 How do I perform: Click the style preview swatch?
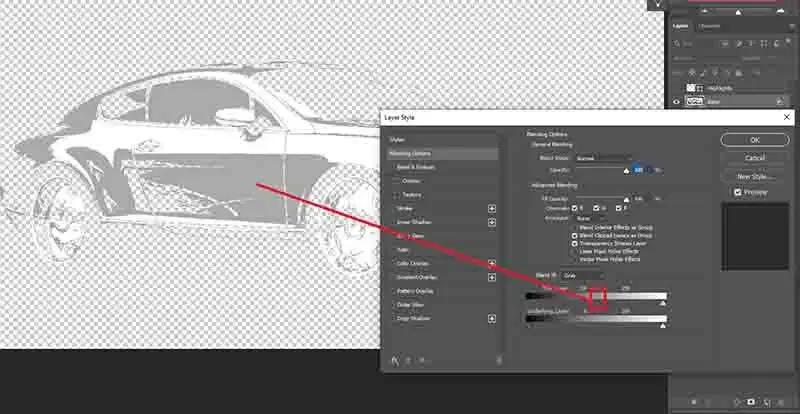[x=755, y=236]
